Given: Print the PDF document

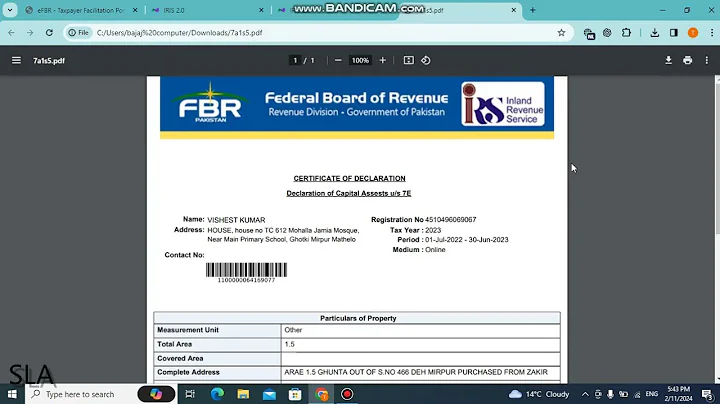Looking at the screenshot, I should [687, 60].
